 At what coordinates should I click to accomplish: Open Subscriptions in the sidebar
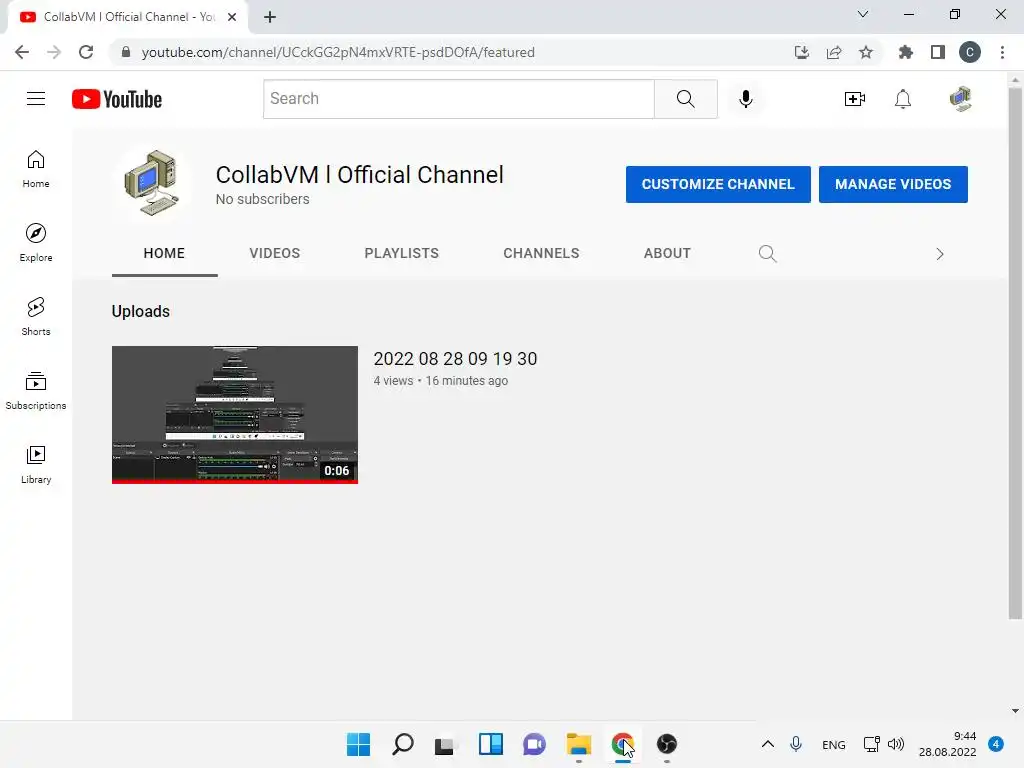pyautogui.click(x=36, y=391)
